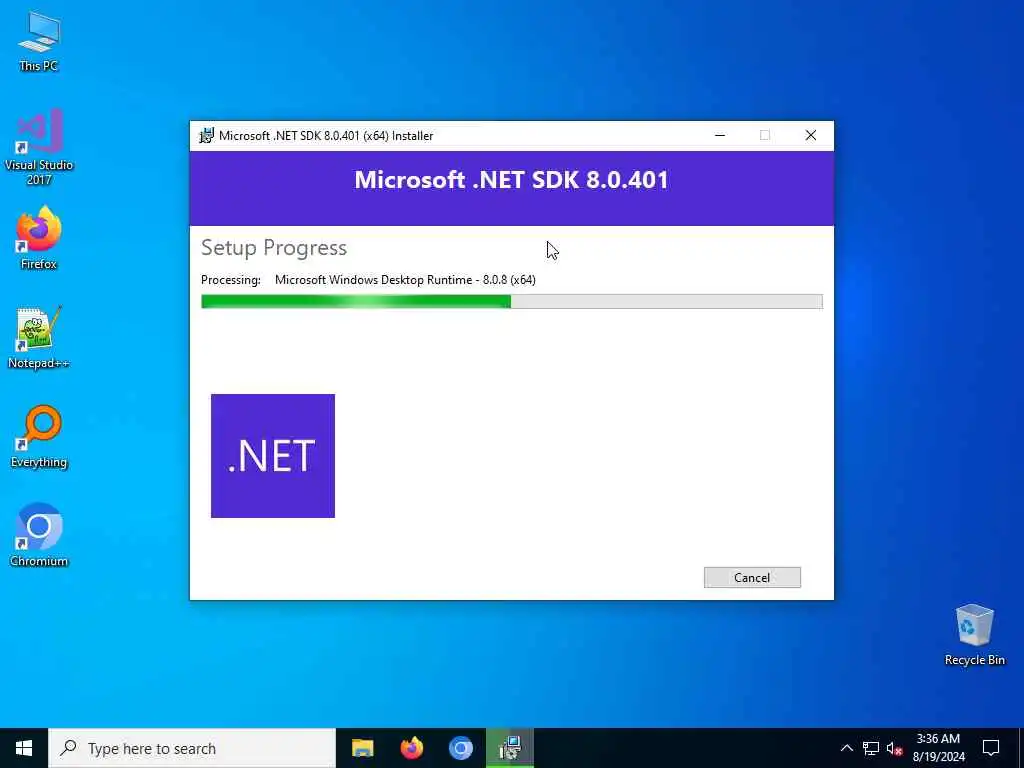Cancel the .NET SDK installation
1024x768 pixels.
[752, 577]
